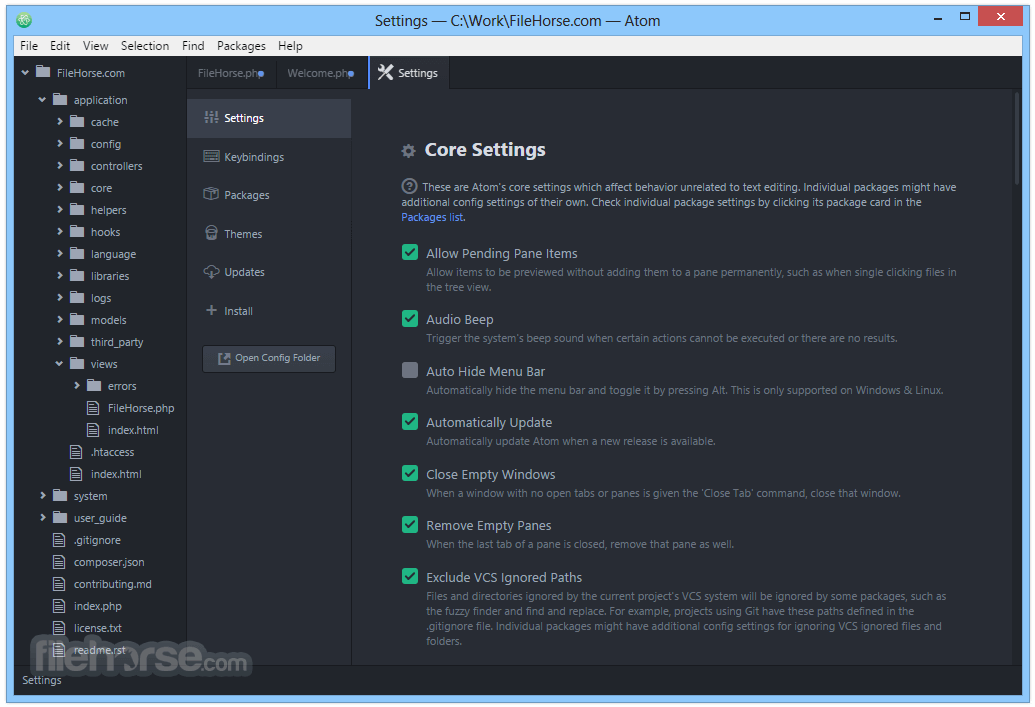Screen dimensions: 1035x707
Task: Select the third_party folder row
Action: [x=100, y=342]
